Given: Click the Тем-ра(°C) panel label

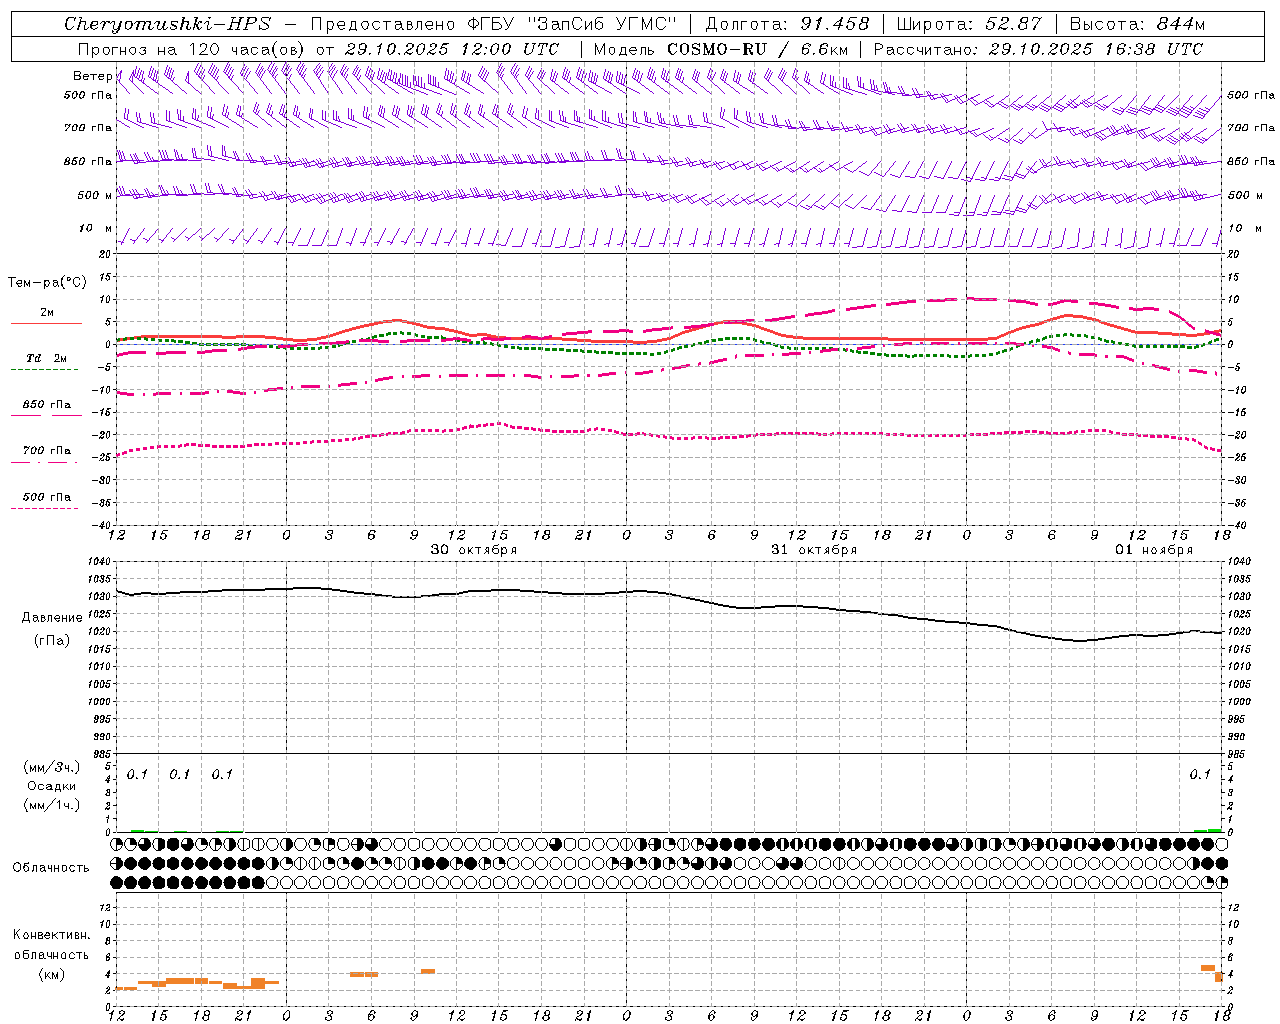Looking at the screenshot, I should (47, 283).
